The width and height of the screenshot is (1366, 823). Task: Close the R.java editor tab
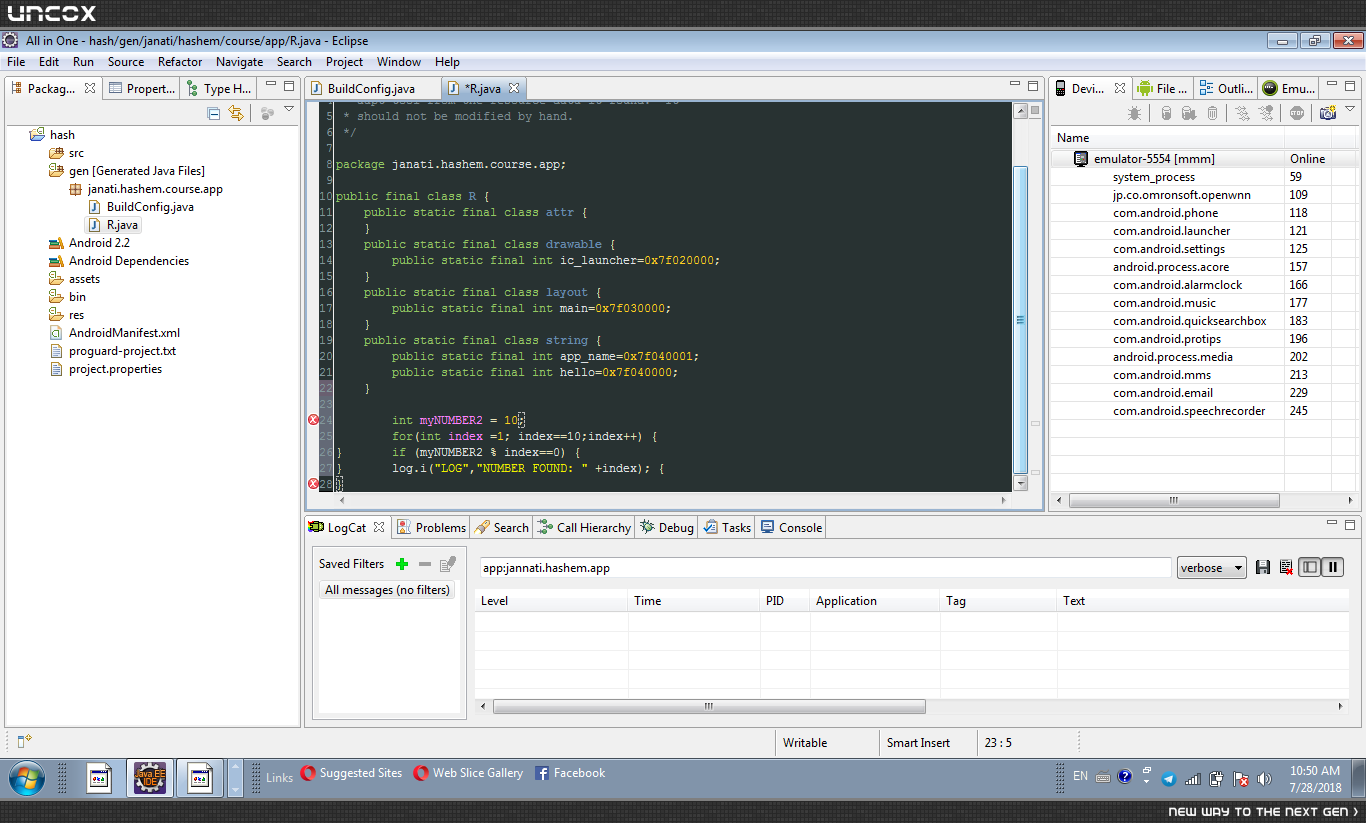[514, 89]
